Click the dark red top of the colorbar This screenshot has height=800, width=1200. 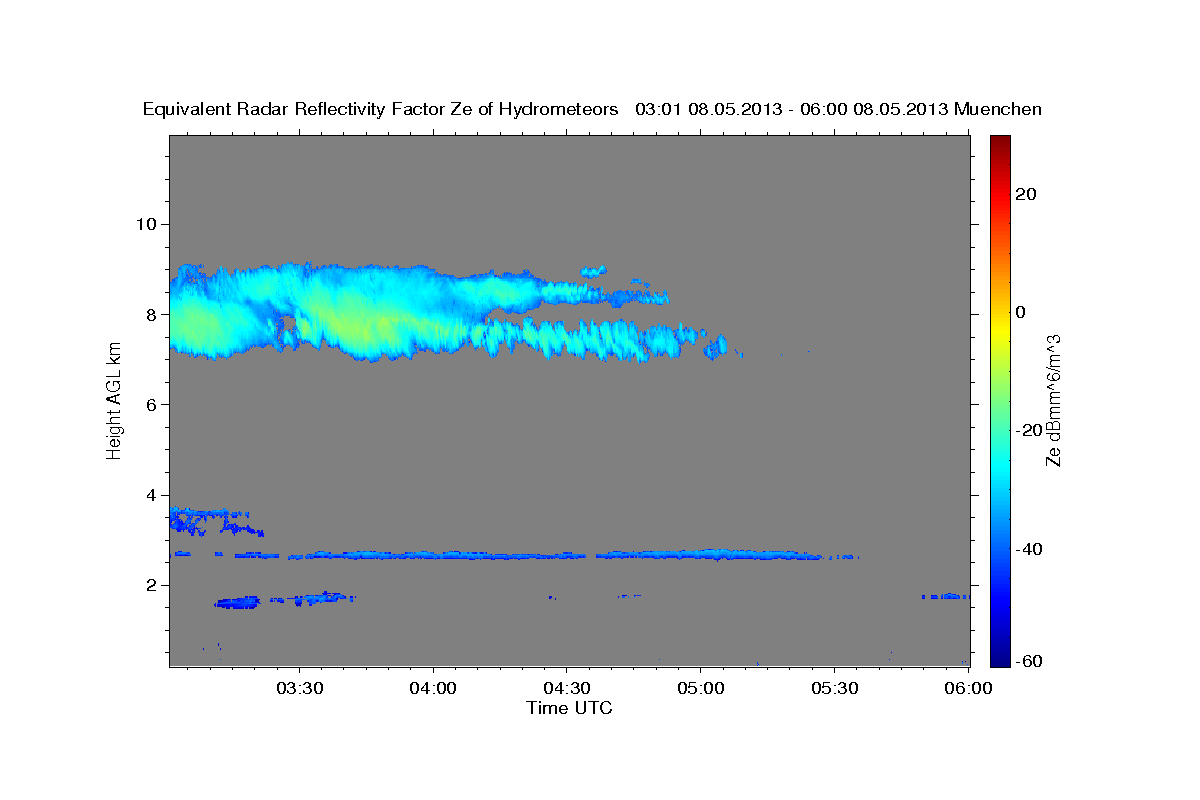click(1000, 142)
